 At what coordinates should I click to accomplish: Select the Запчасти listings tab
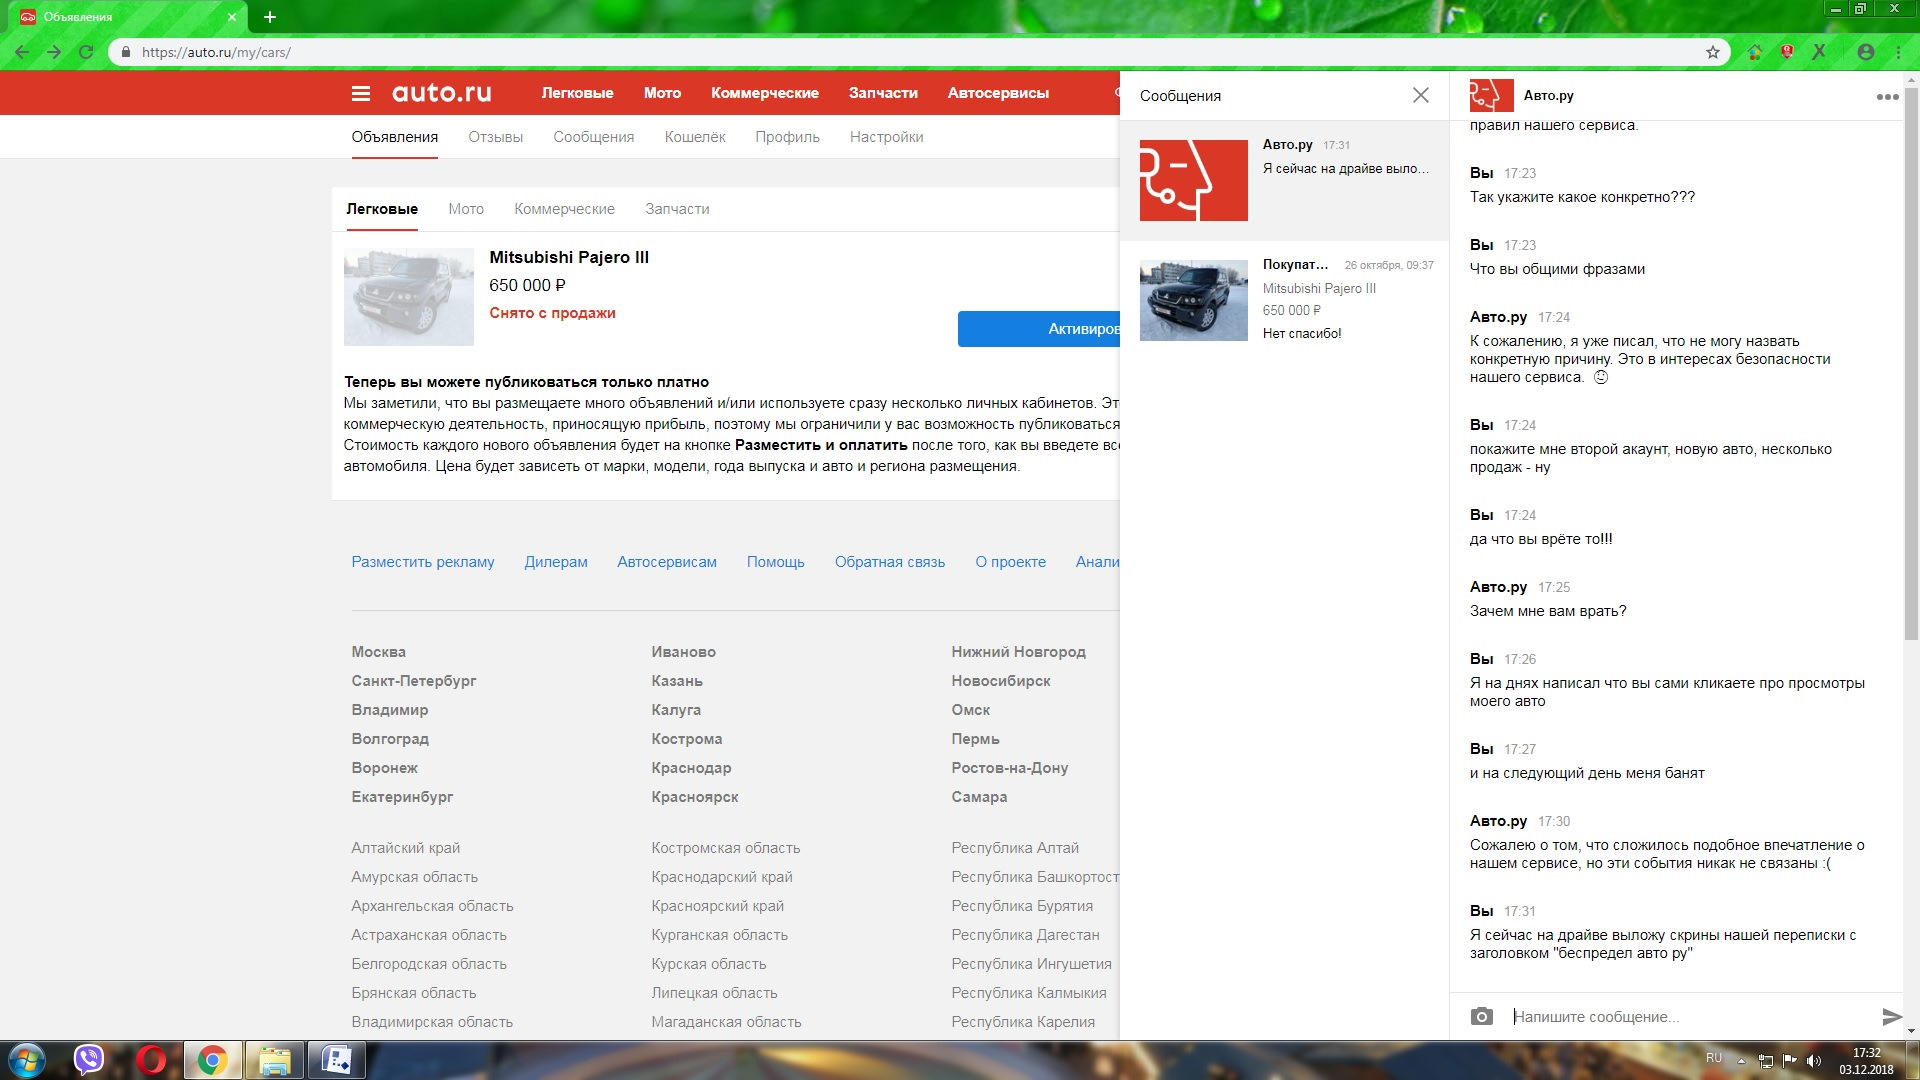pos(677,209)
